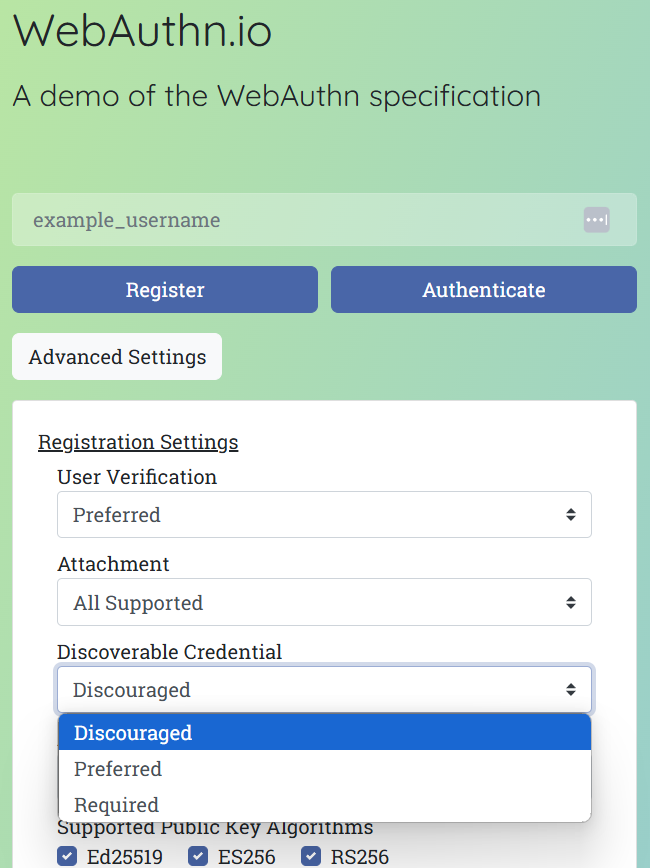The height and width of the screenshot is (868, 650).
Task: Click the Attachment dropdown's arrow icon
Action: (571, 602)
